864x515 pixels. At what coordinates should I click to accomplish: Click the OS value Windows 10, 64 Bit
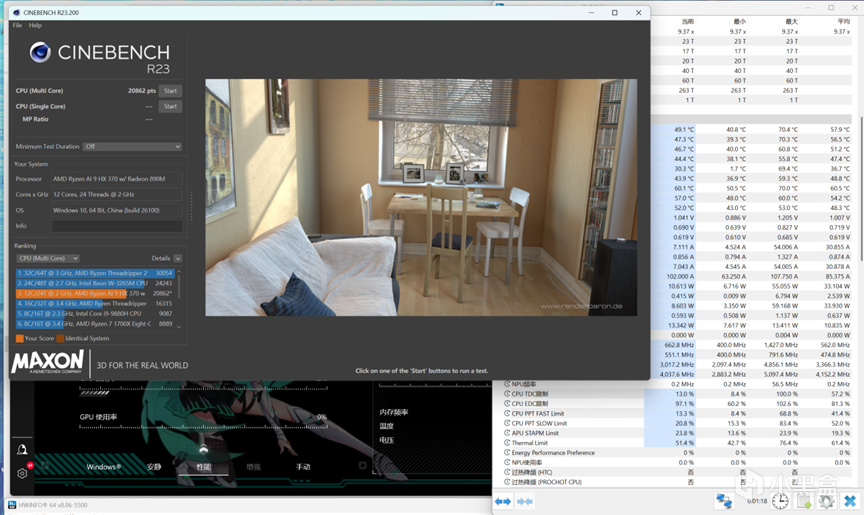117,210
